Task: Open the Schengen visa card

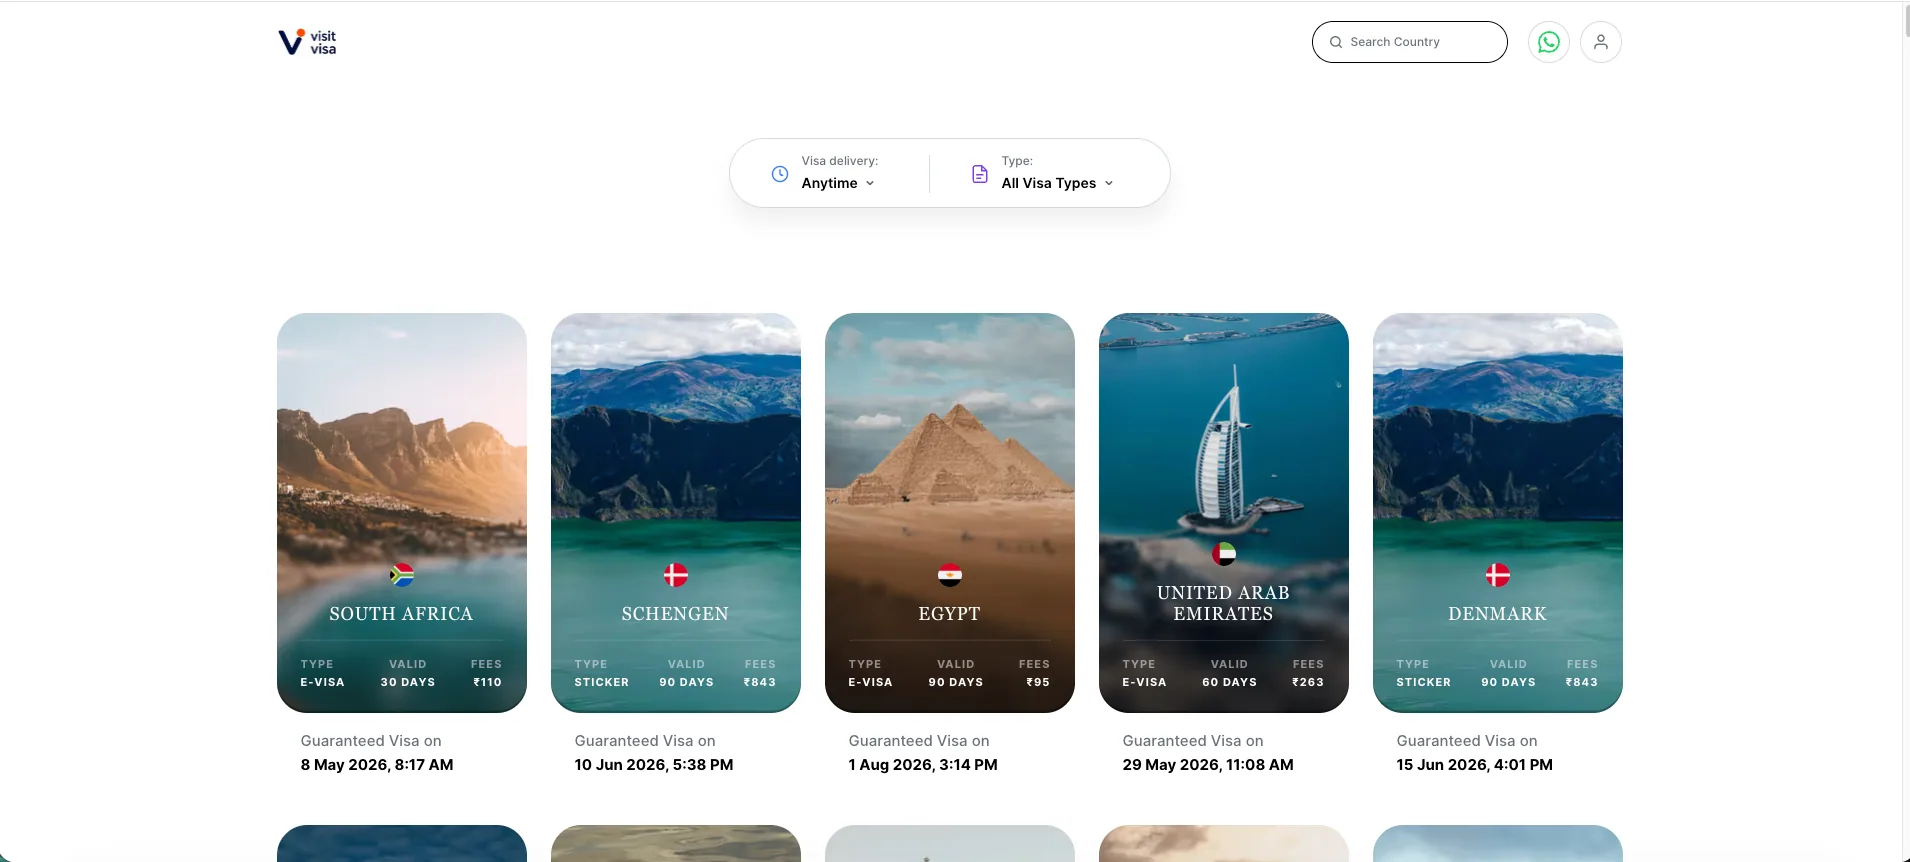Action: (675, 512)
